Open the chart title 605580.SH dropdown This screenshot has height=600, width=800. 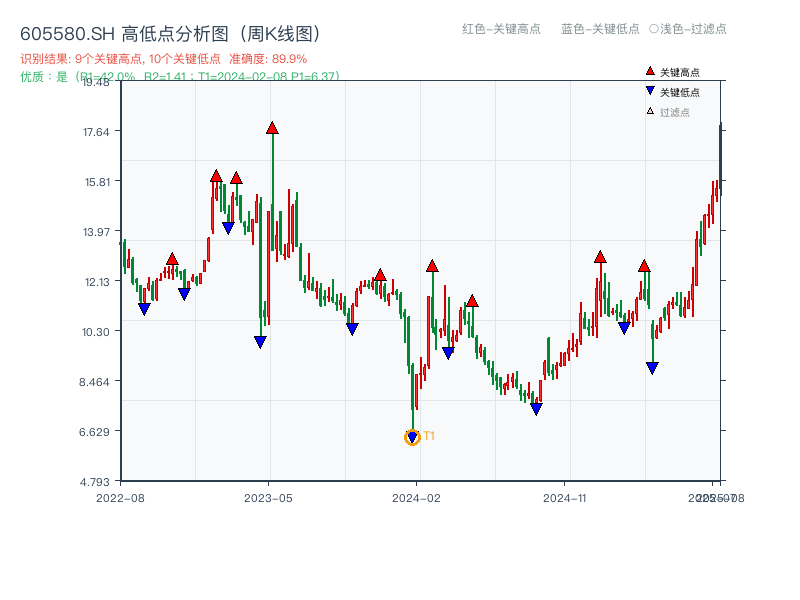[x=64, y=31]
